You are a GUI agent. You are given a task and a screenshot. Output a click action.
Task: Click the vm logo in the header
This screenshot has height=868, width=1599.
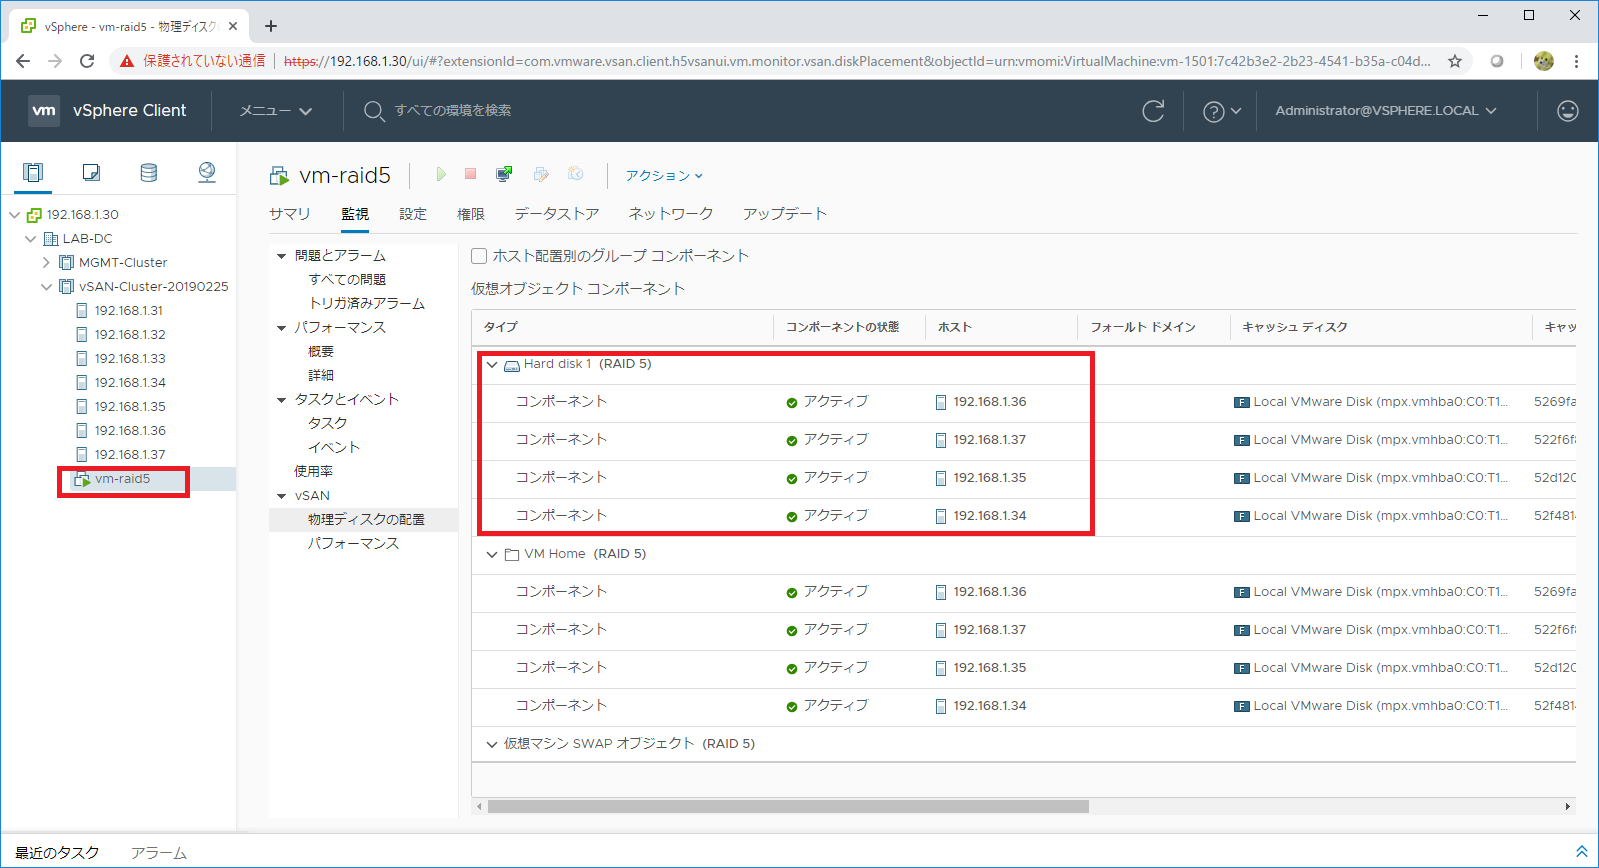[44, 111]
